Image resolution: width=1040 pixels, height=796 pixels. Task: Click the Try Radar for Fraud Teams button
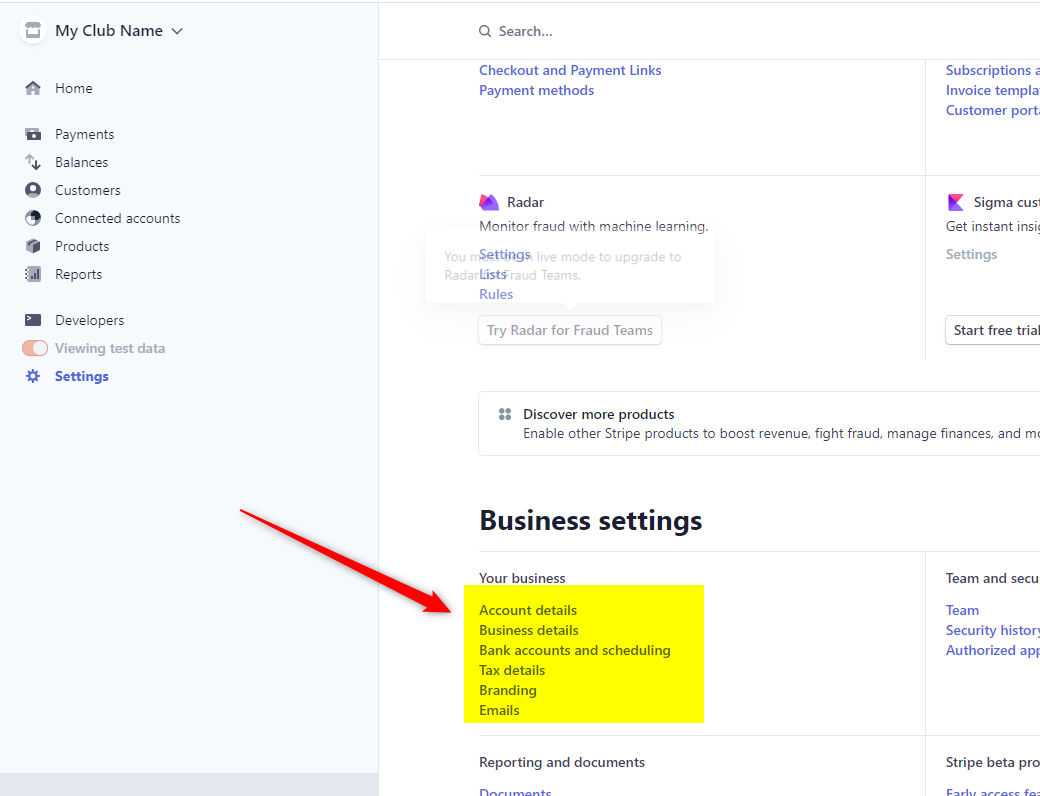(x=570, y=330)
